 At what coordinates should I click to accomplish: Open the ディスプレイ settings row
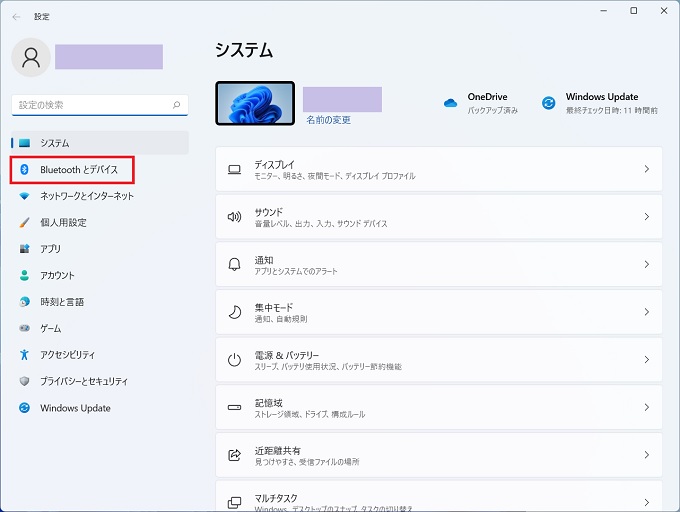pos(439,169)
